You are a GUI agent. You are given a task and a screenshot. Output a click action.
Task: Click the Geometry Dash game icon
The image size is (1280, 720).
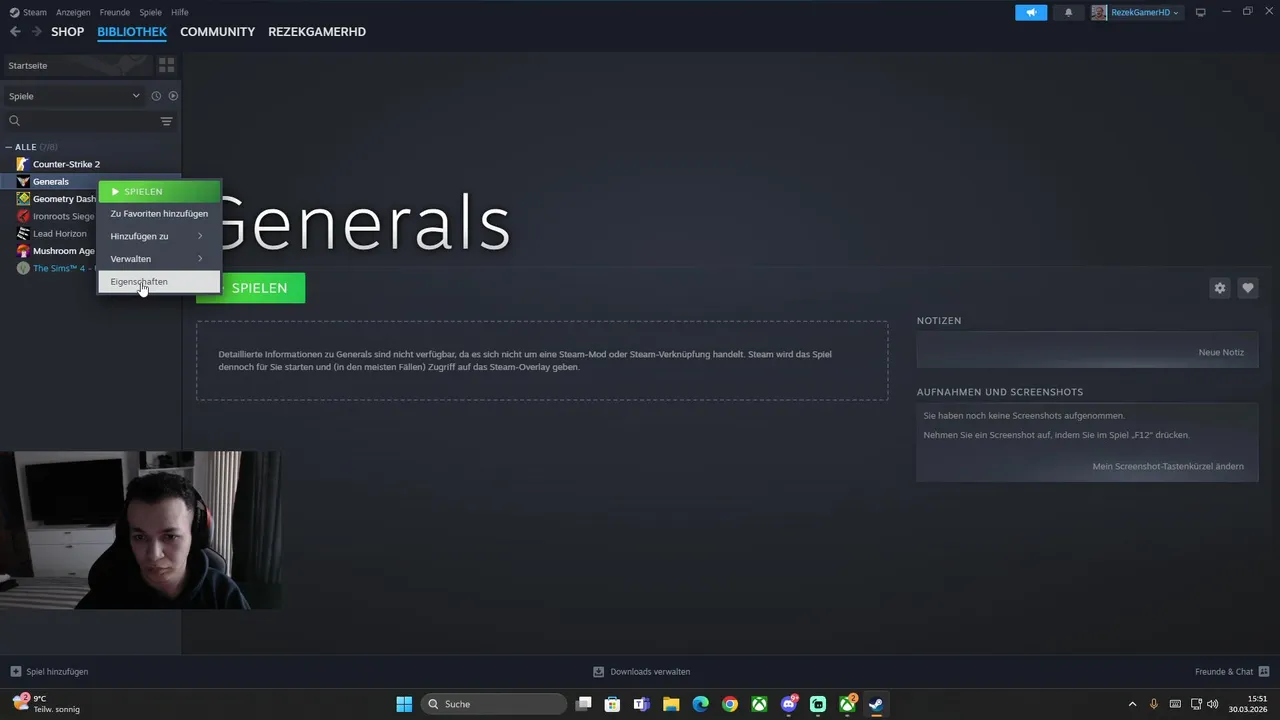click(23, 199)
